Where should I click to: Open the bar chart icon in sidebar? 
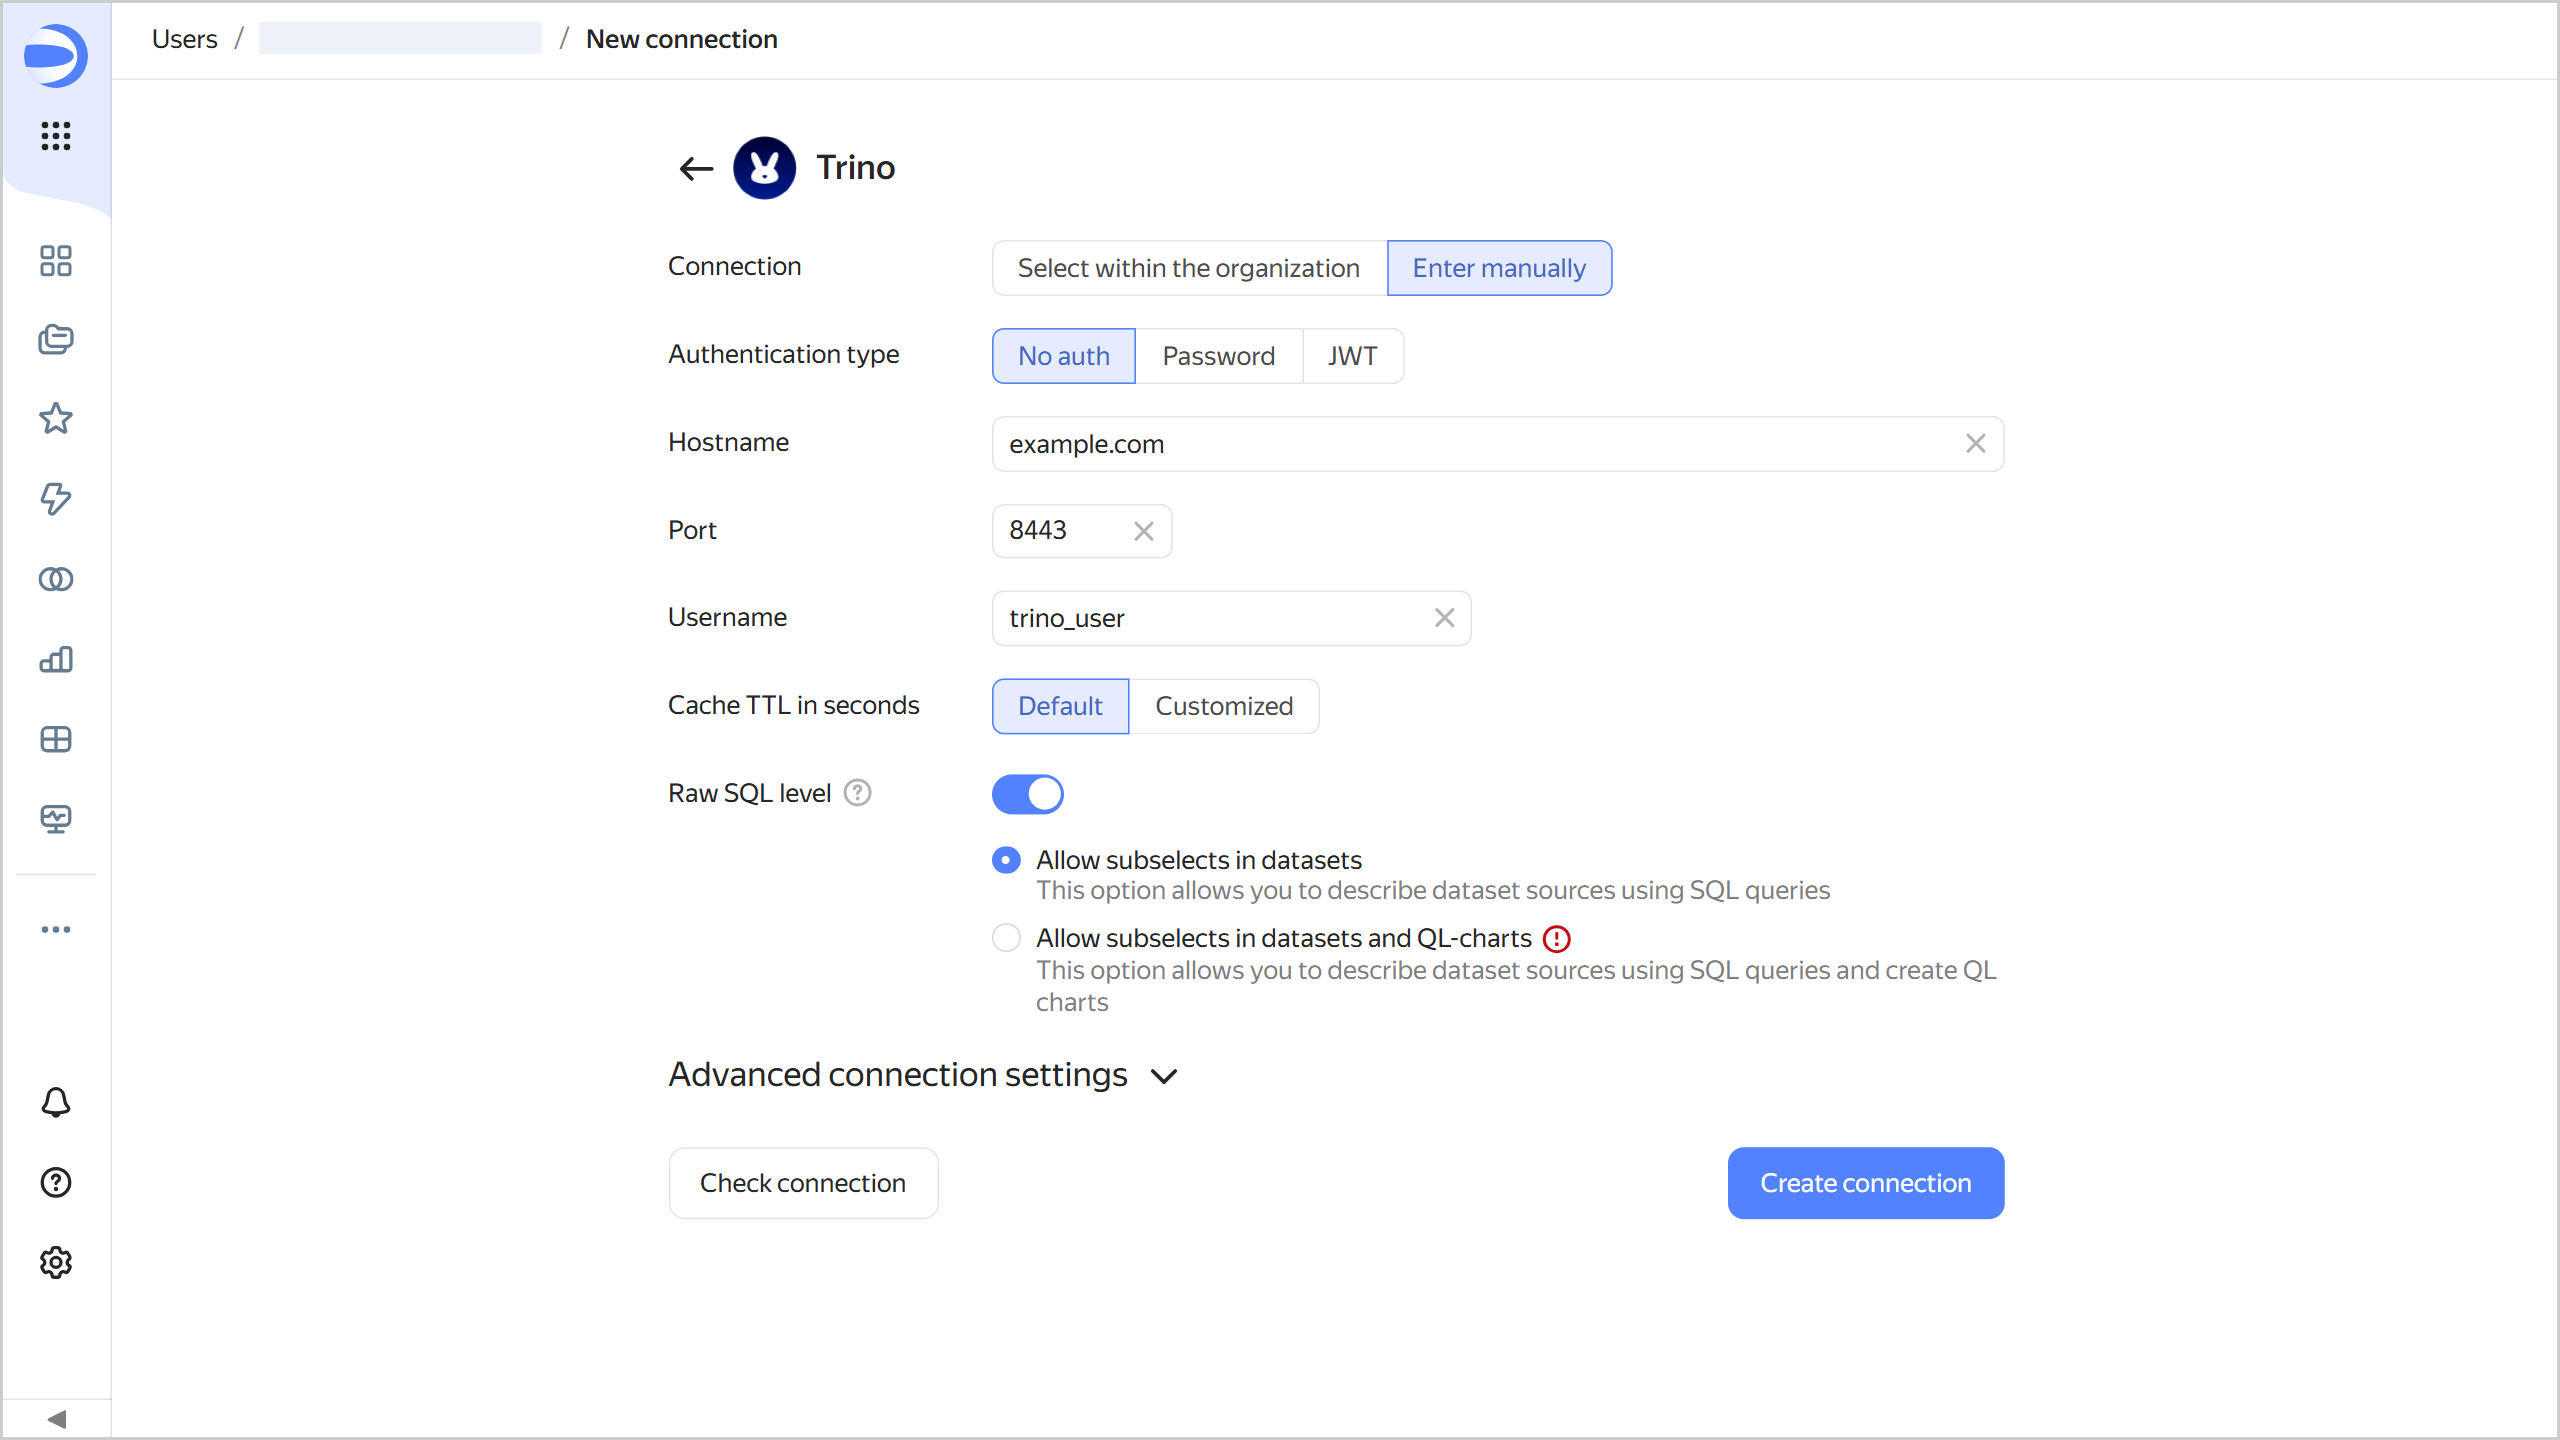coord(56,659)
